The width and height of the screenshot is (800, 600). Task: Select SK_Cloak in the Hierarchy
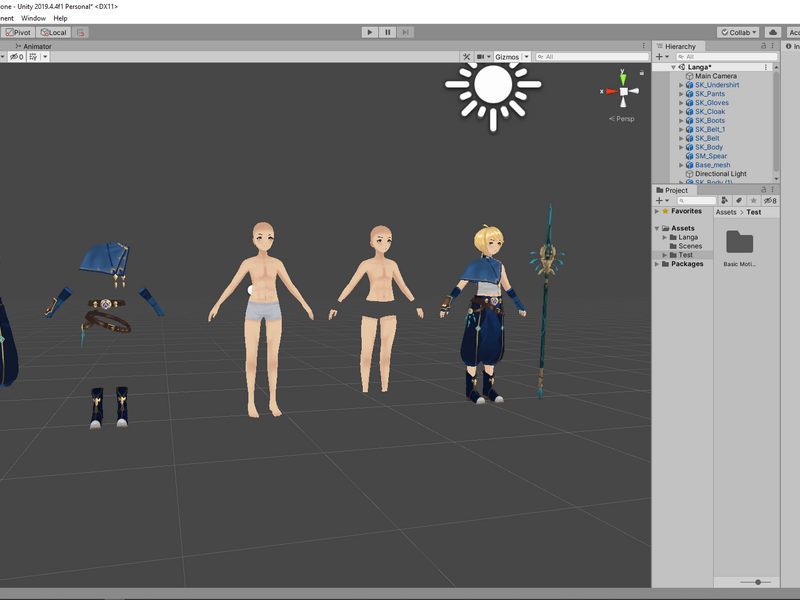point(710,112)
